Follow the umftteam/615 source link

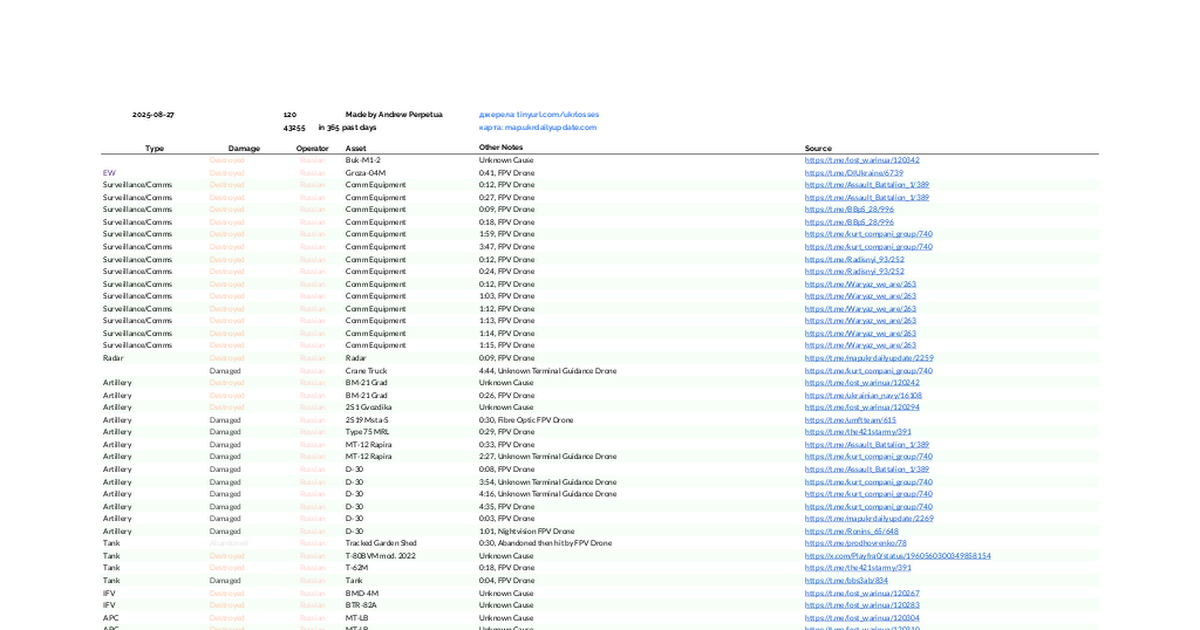(x=851, y=420)
